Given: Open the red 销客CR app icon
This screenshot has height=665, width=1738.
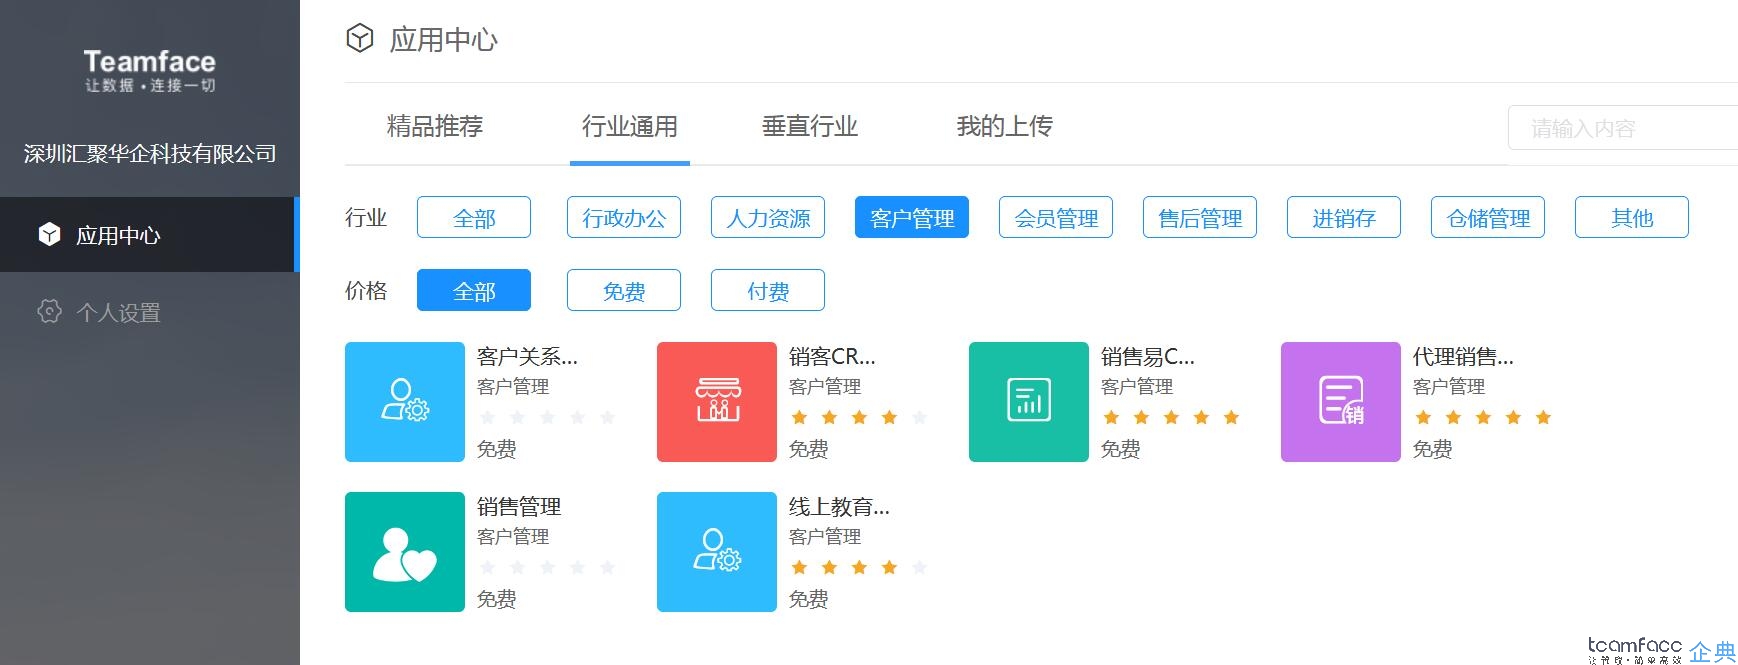Looking at the screenshot, I should 717,402.
